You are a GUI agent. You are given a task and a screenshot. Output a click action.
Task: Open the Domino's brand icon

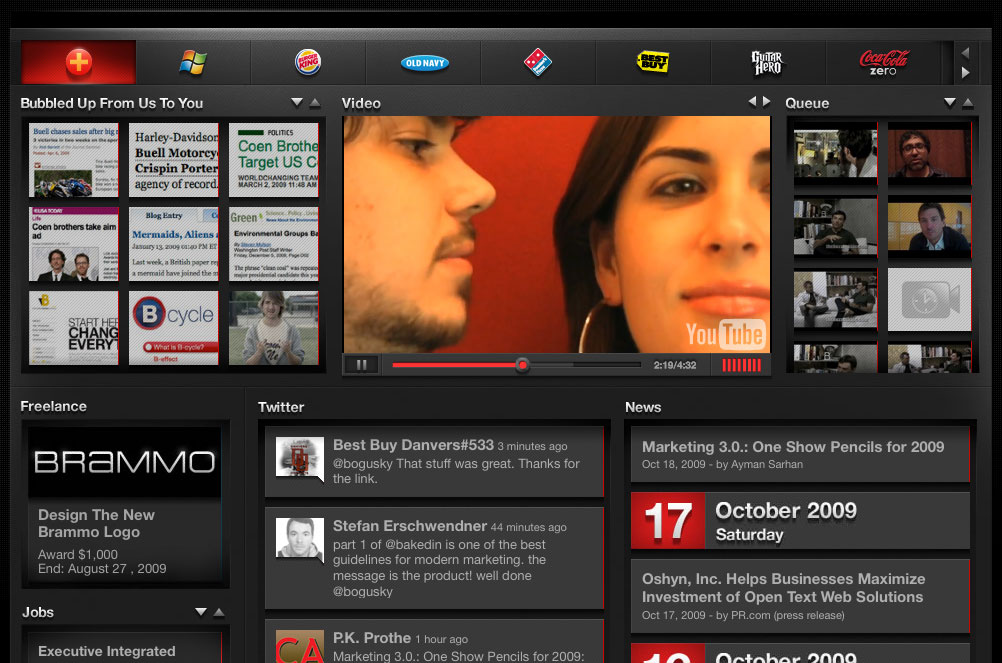point(538,63)
